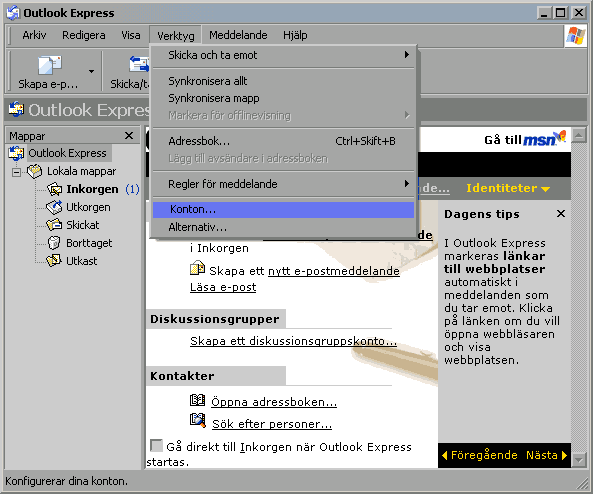Viewport: 593px width, 494px height.
Task: Open the Hjälp menu
Action: pos(295,35)
